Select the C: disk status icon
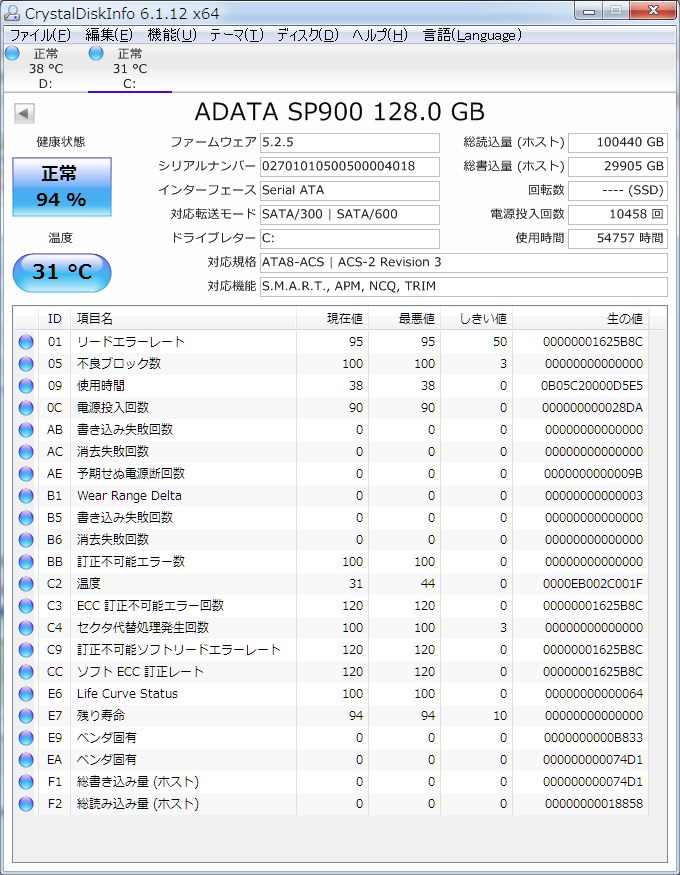The height and width of the screenshot is (875, 680). (x=96, y=54)
